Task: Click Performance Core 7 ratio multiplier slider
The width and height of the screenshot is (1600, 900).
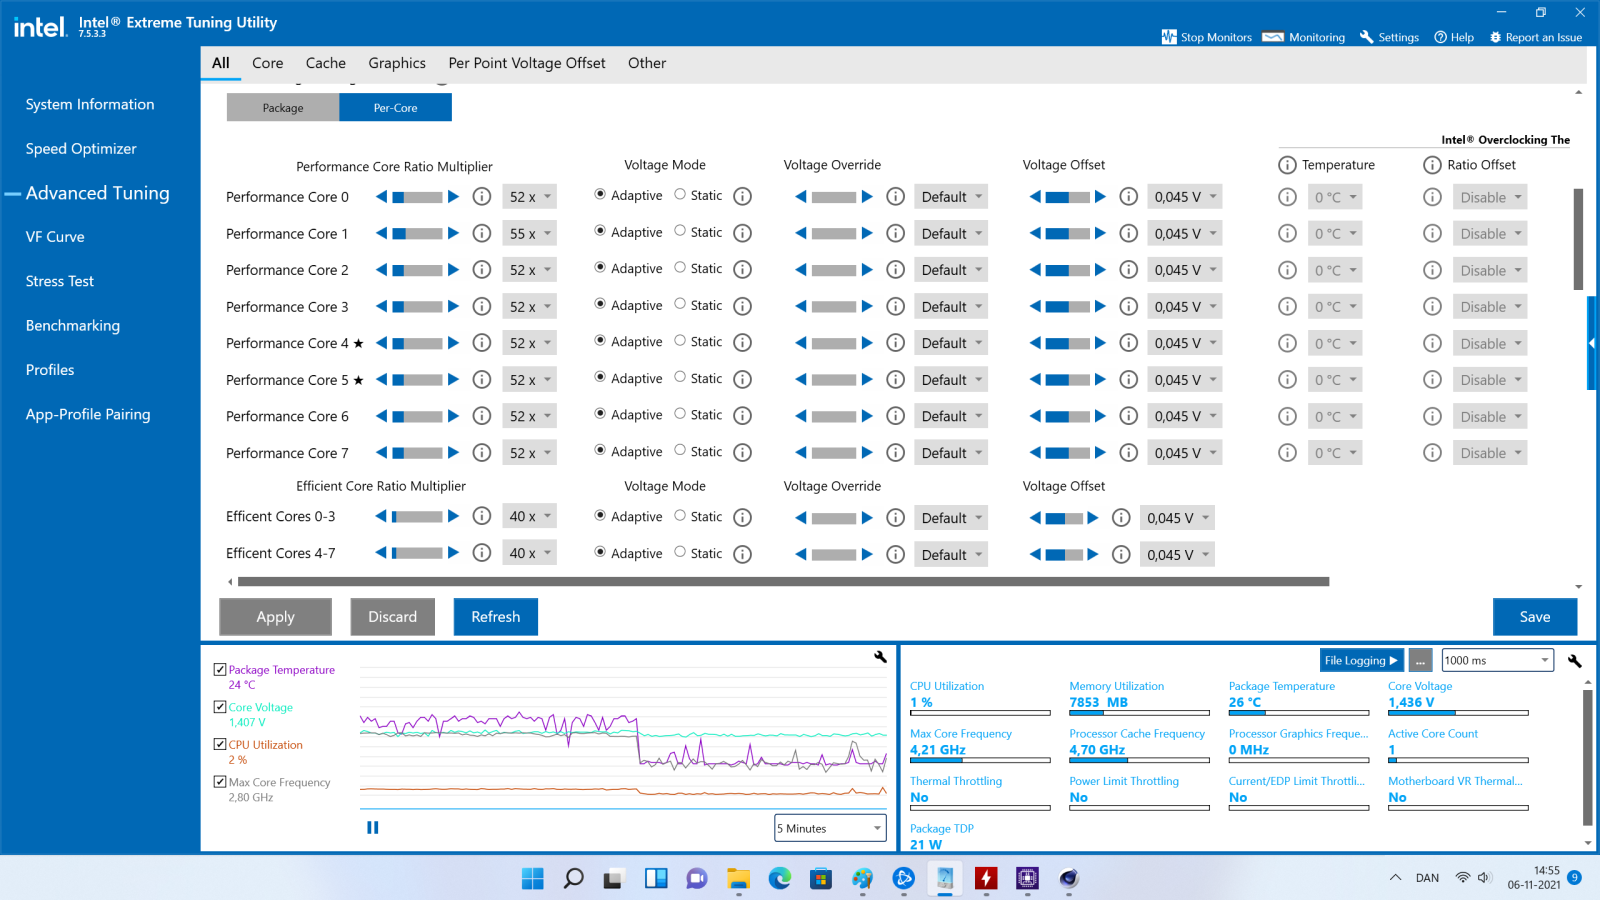Action: 417,453
